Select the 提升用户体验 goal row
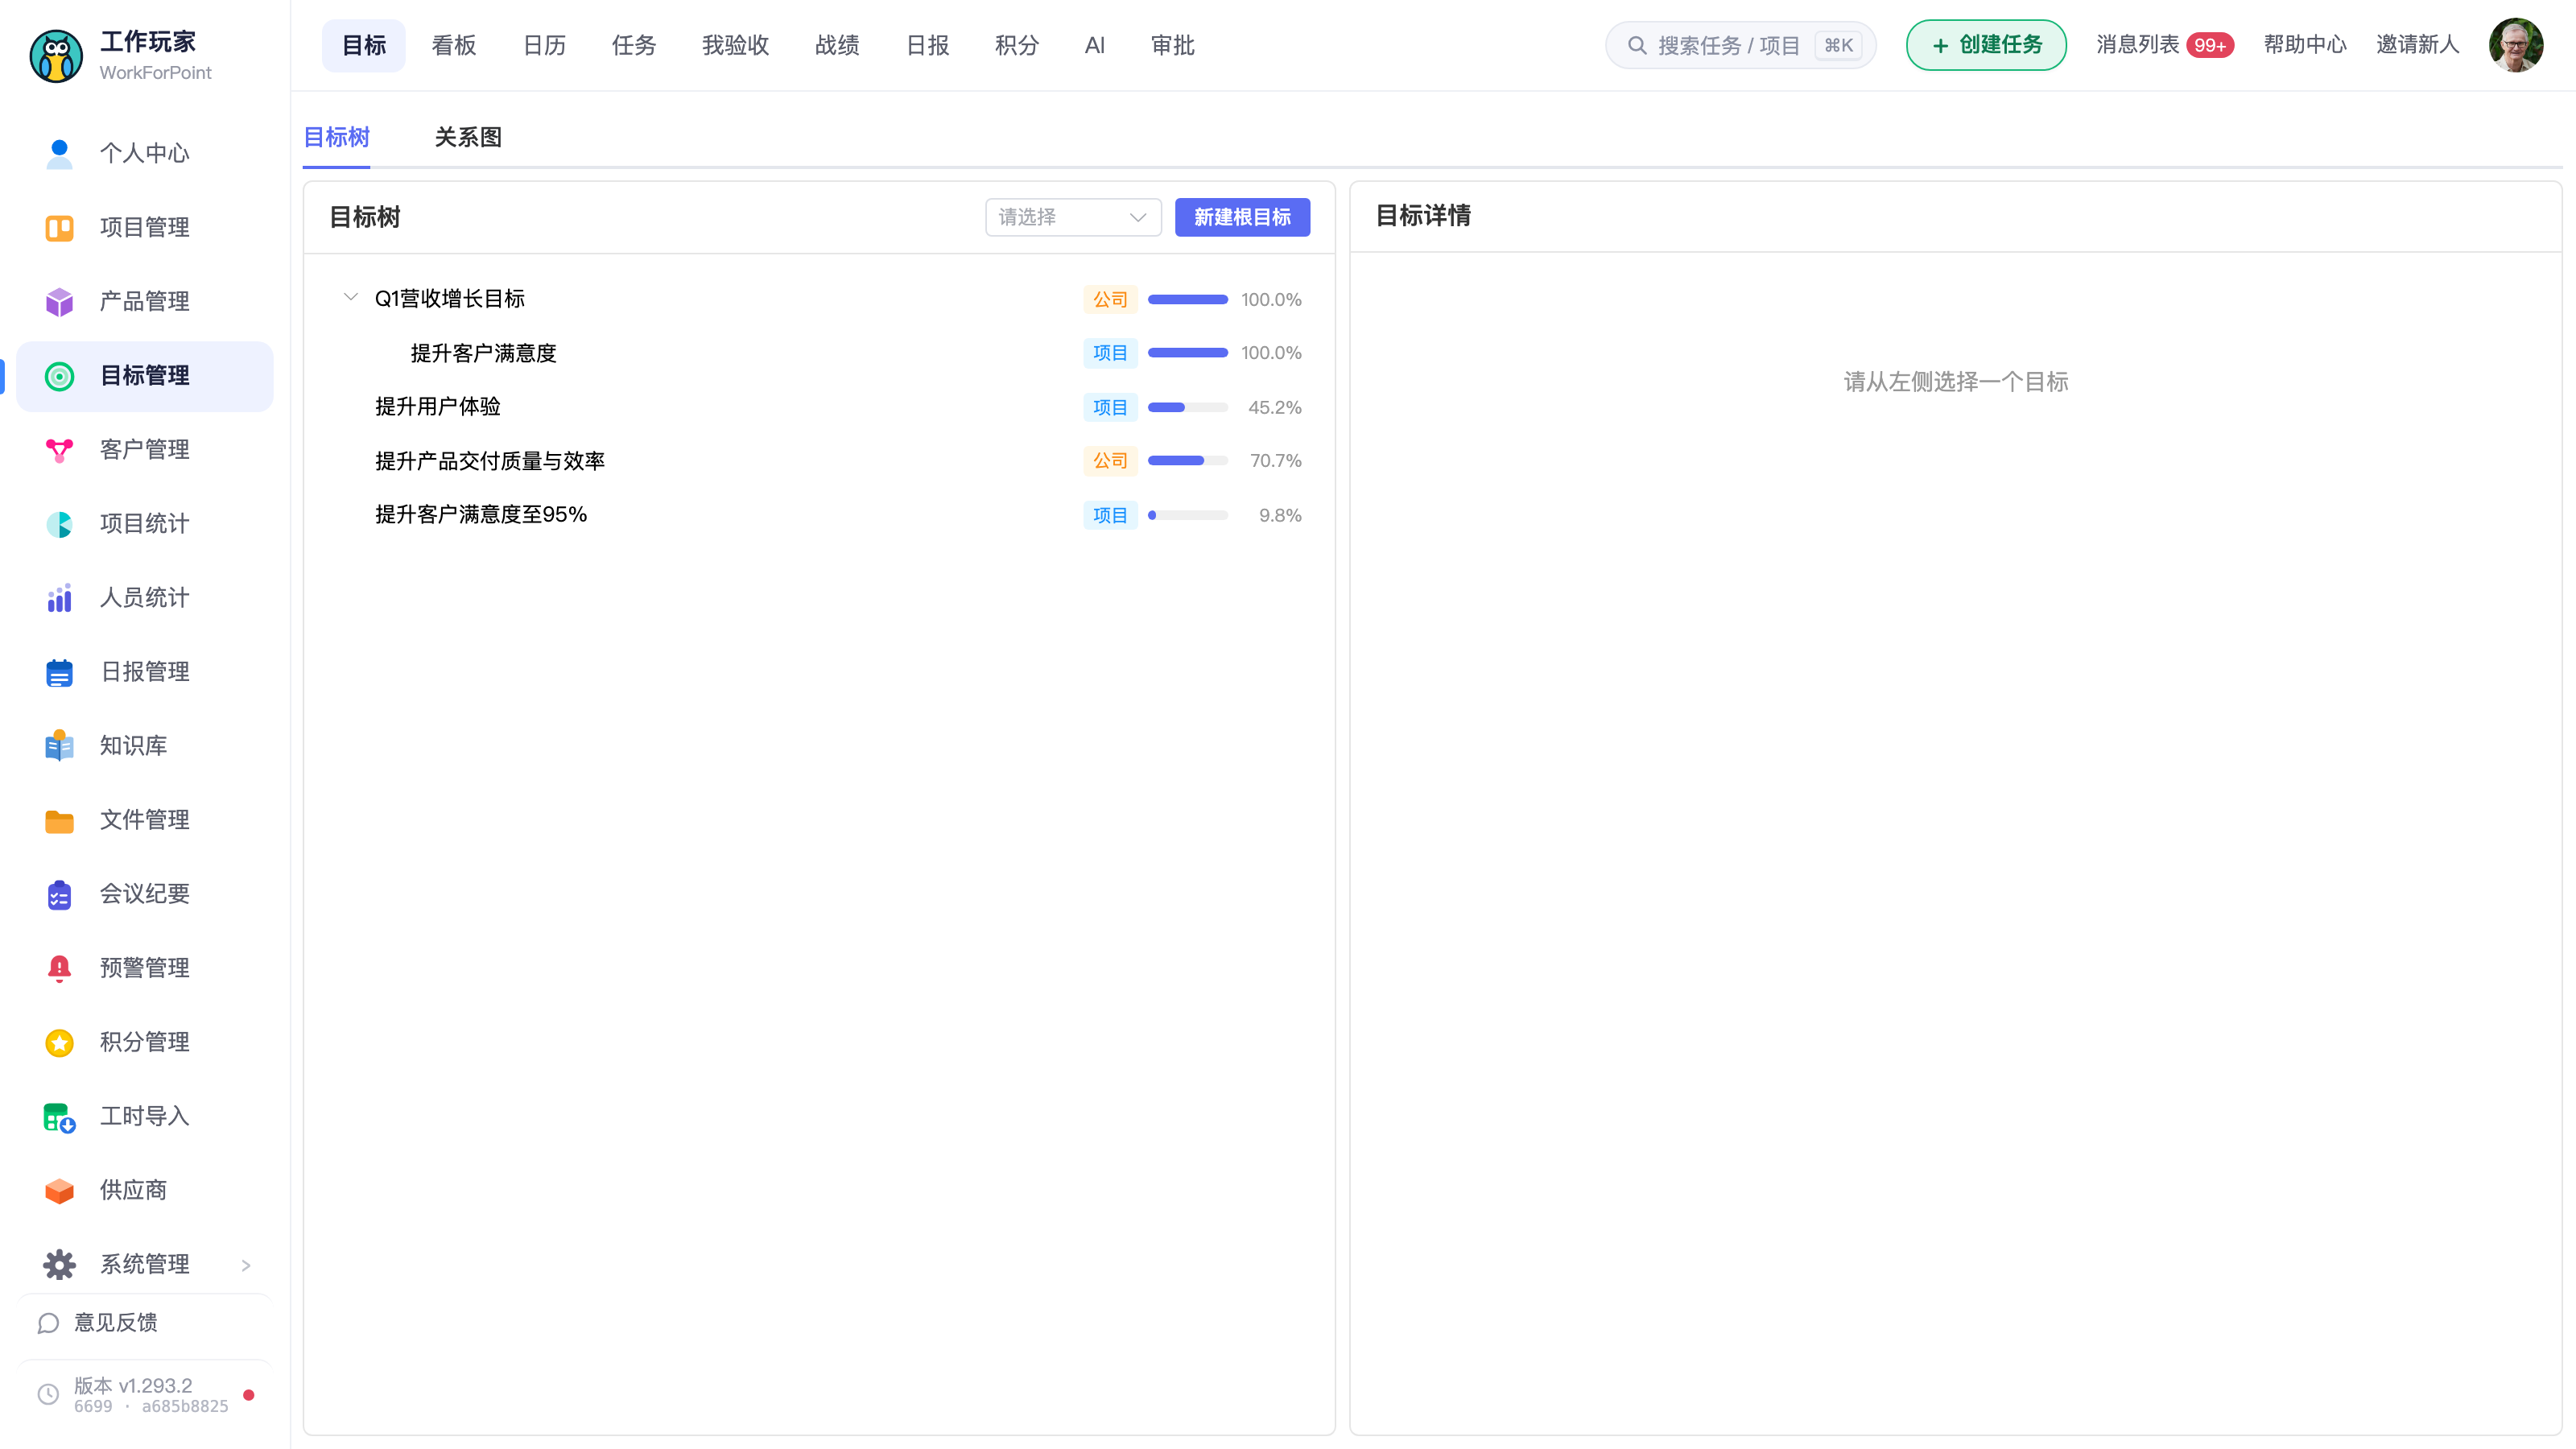The image size is (2576, 1449). click(x=820, y=407)
